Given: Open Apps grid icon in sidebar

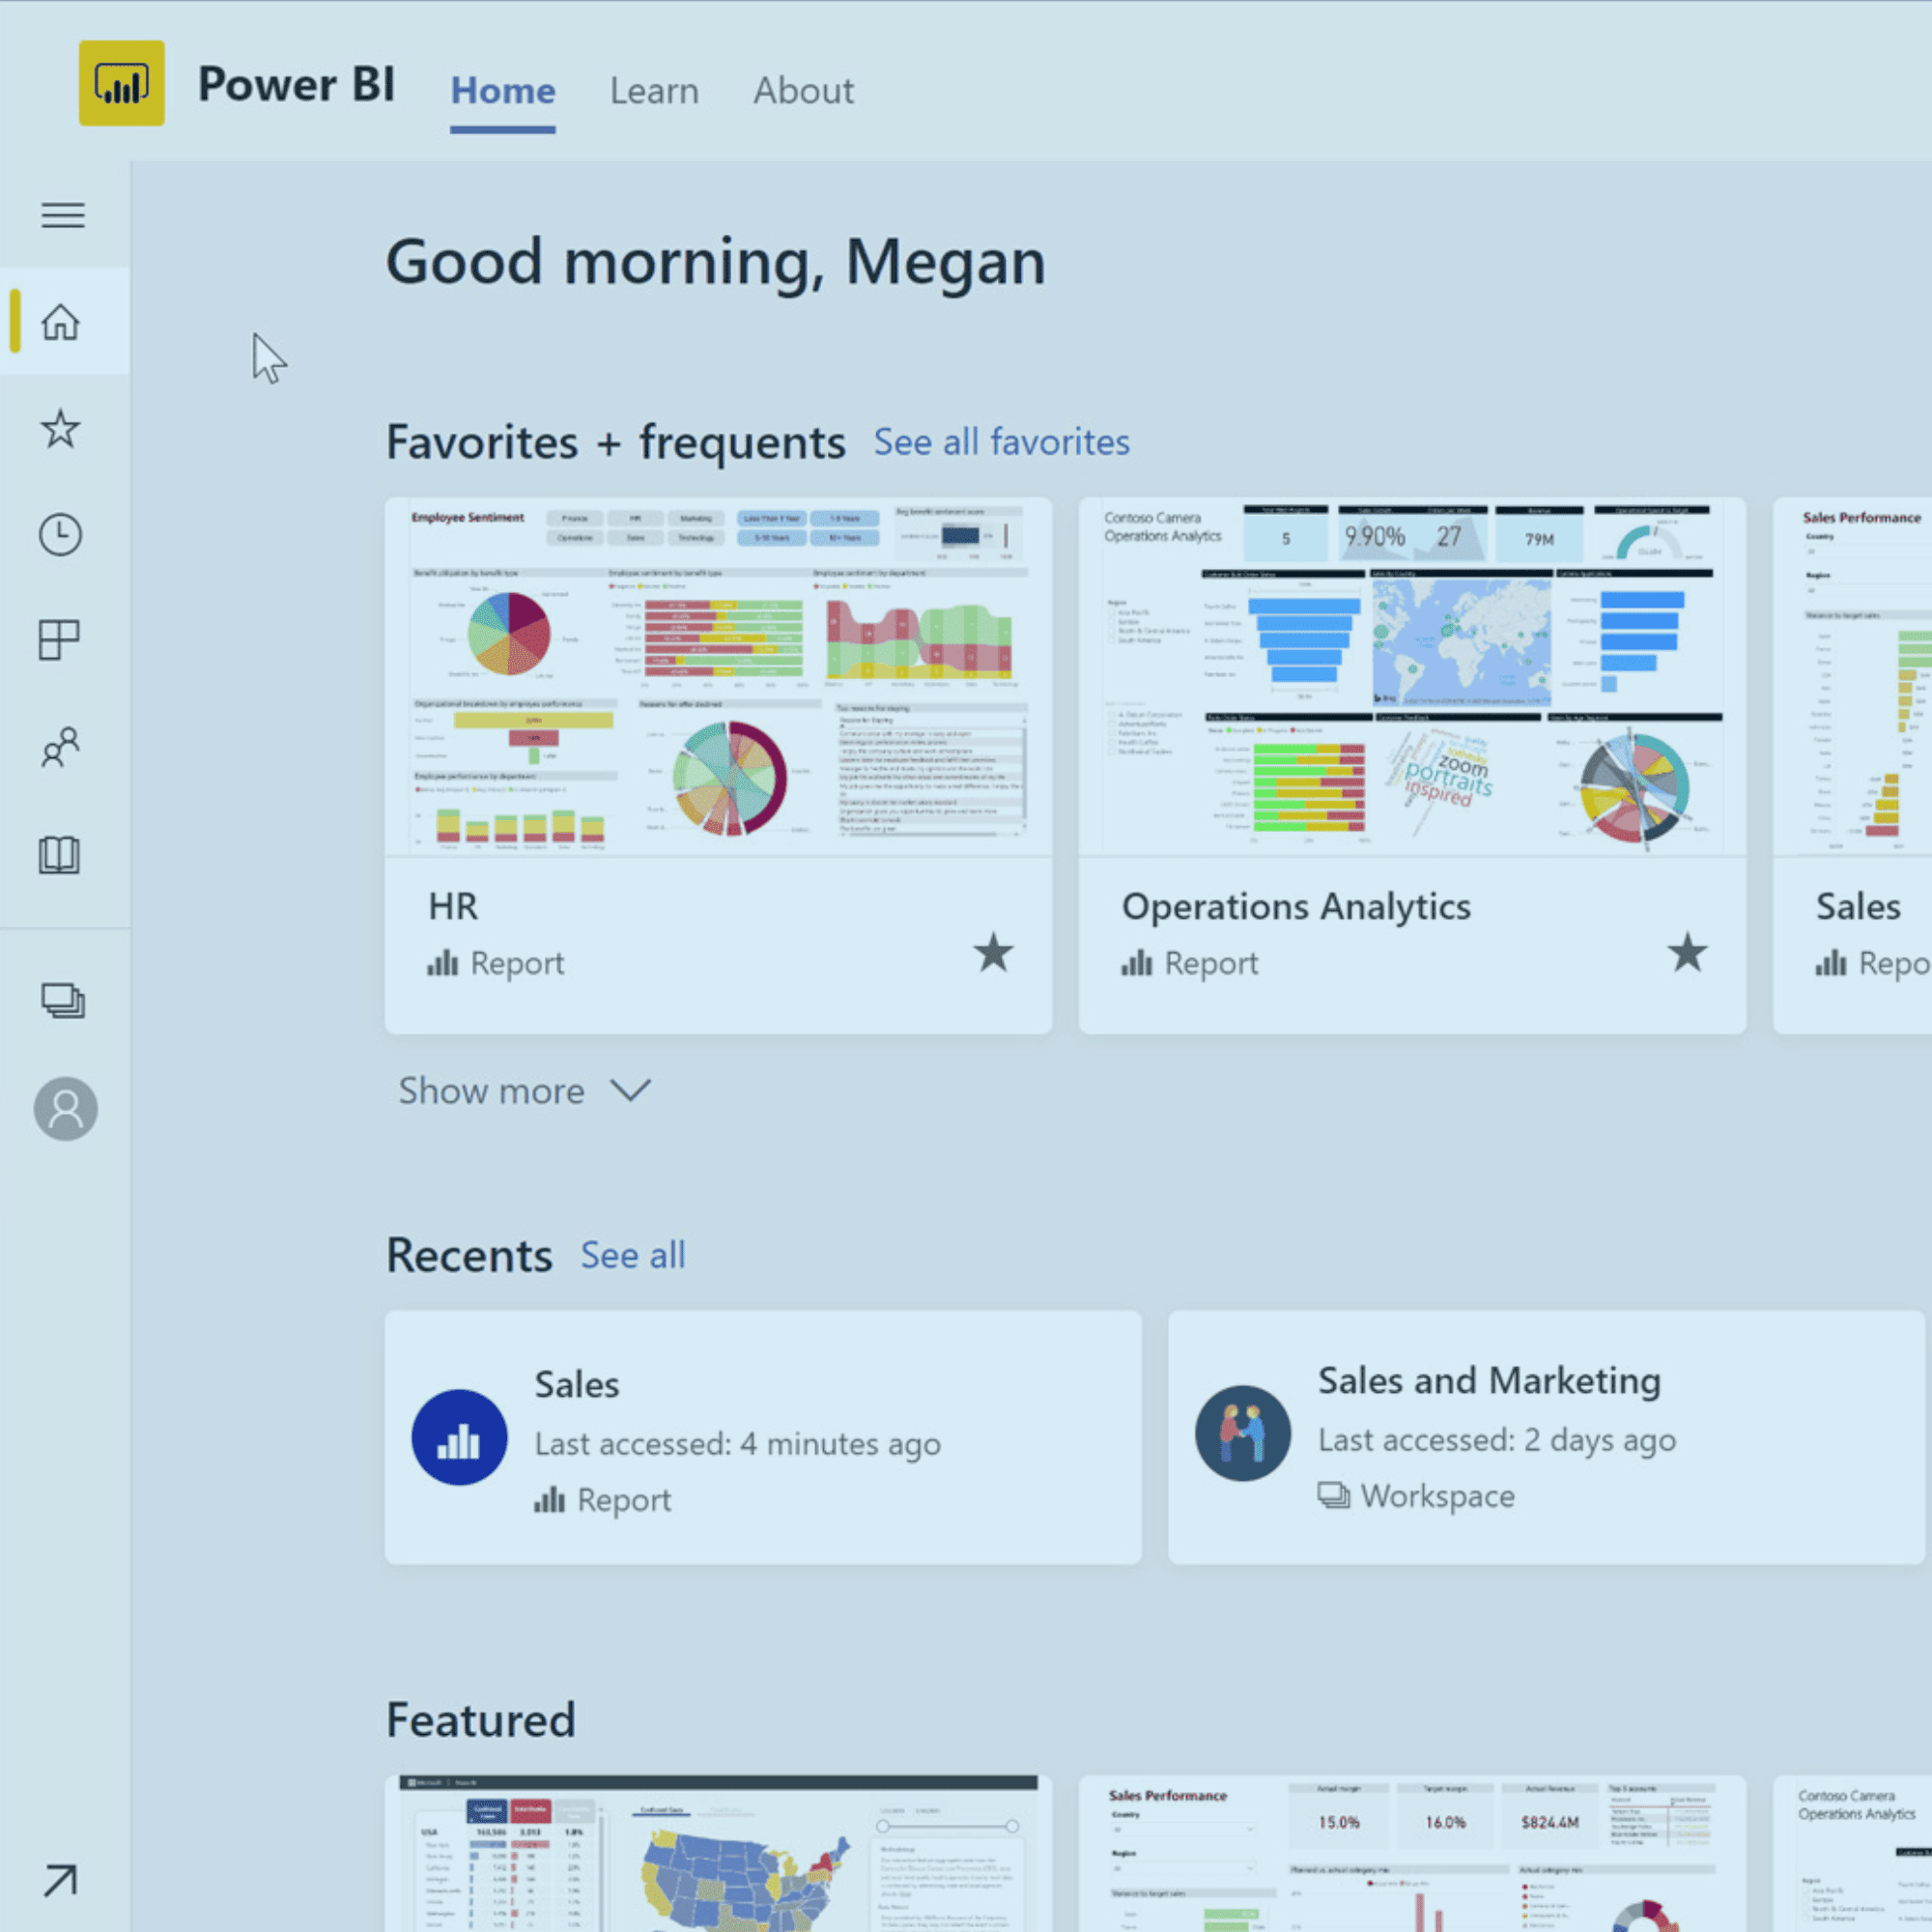Looking at the screenshot, I should tap(59, 640).
